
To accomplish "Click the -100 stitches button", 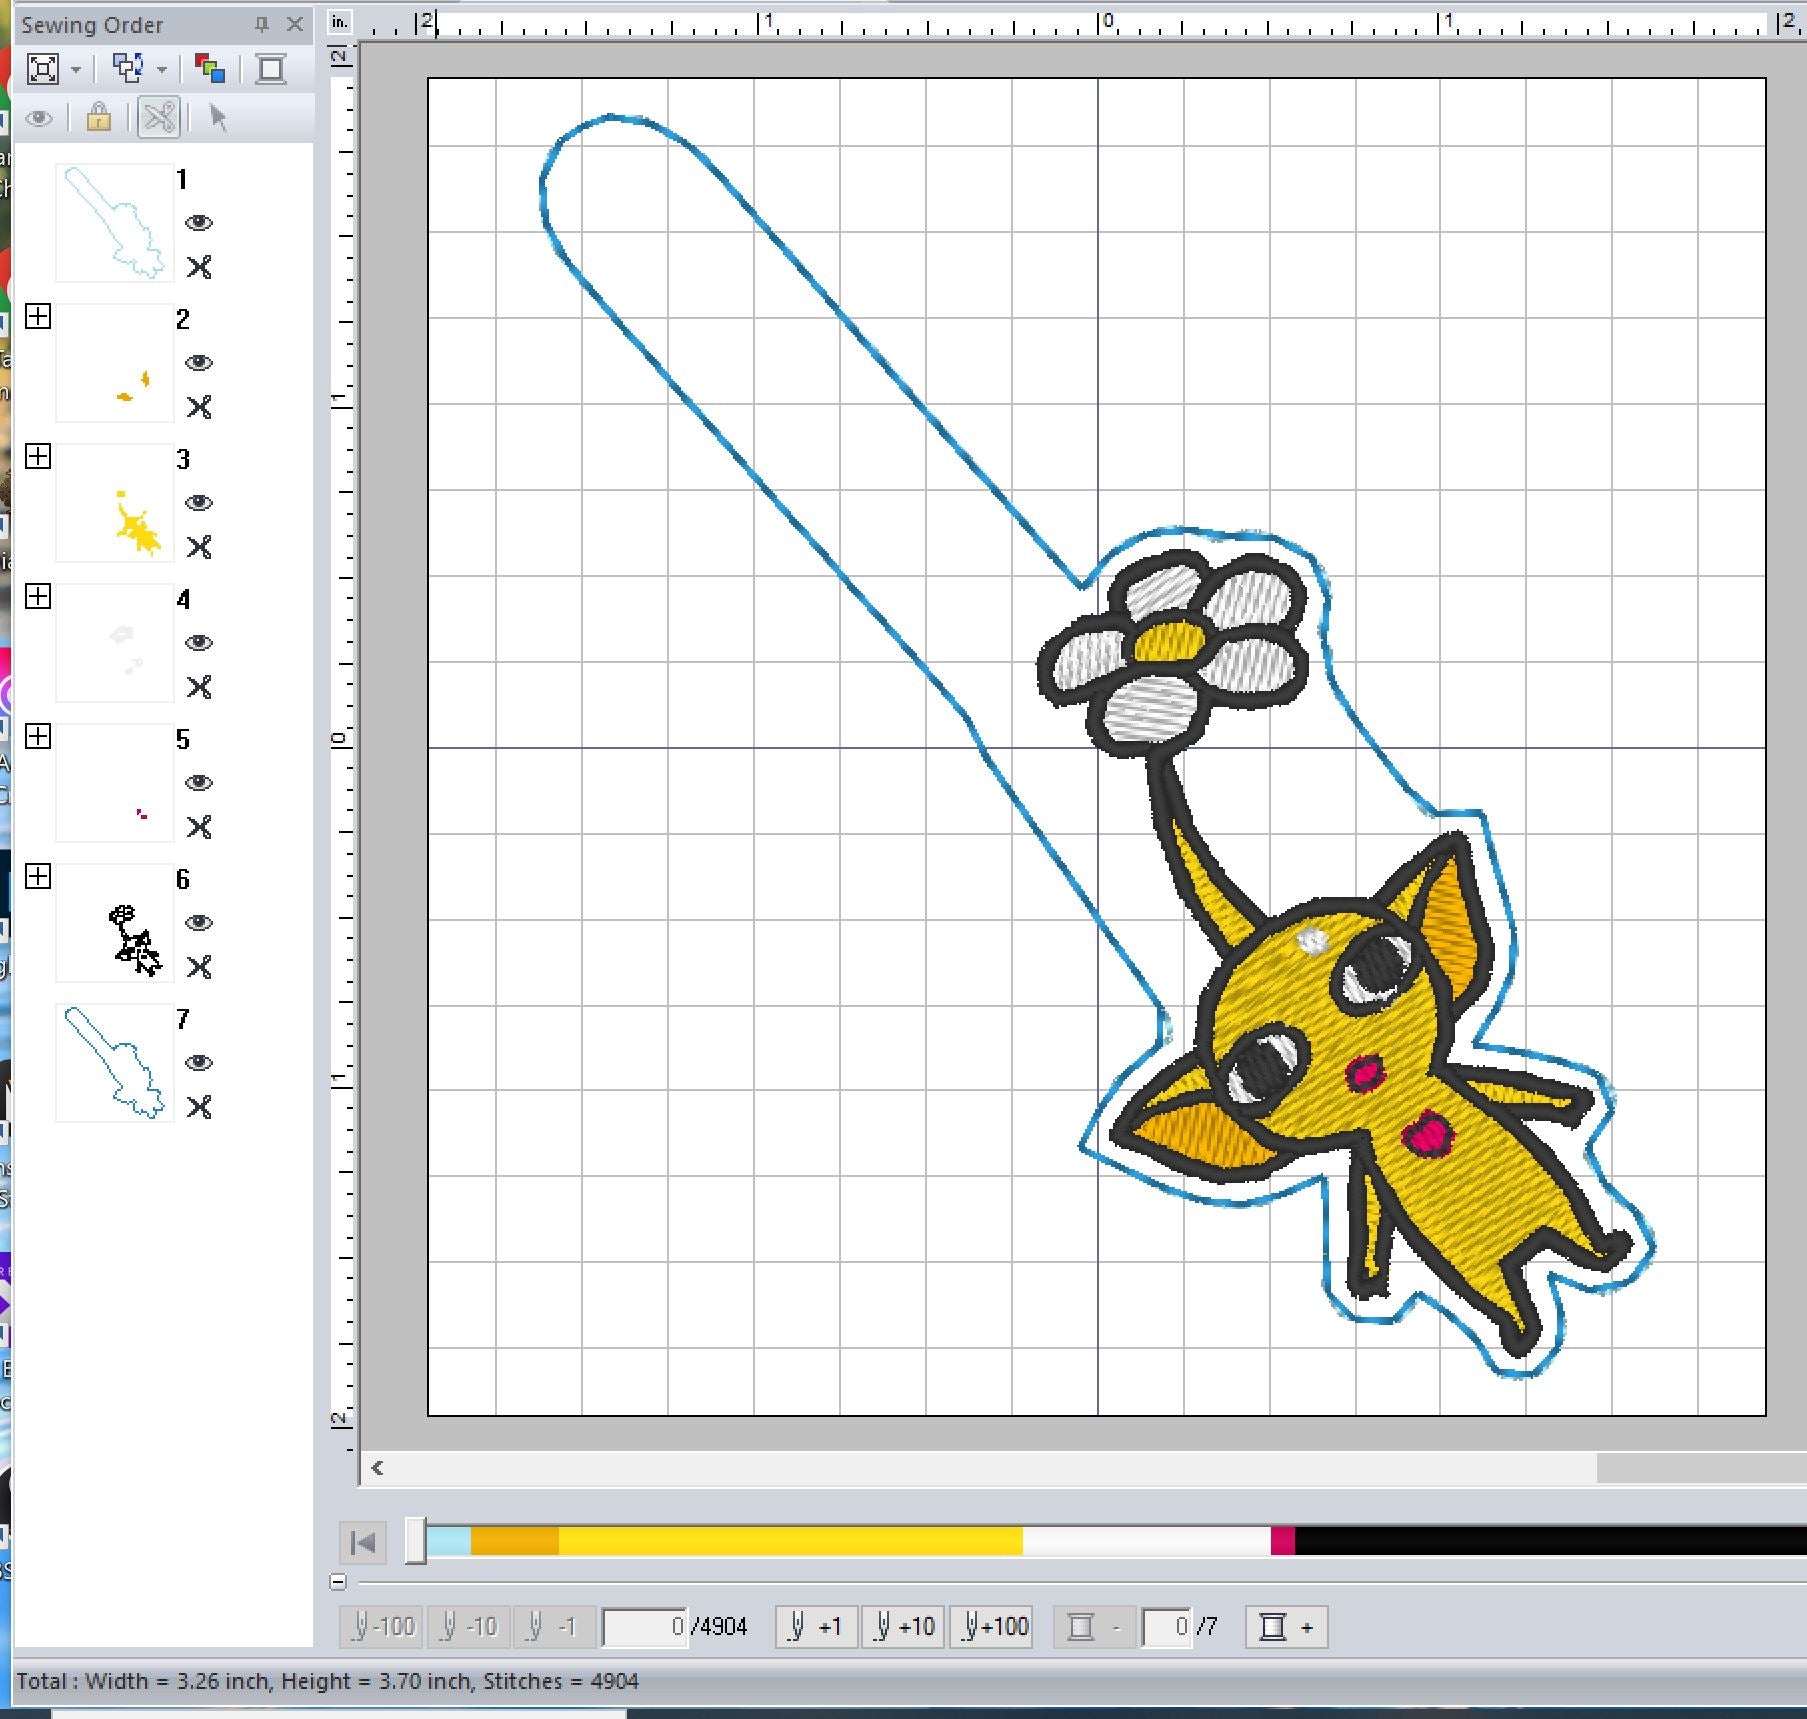I will pyautogui.click(x=381, y=1627).
